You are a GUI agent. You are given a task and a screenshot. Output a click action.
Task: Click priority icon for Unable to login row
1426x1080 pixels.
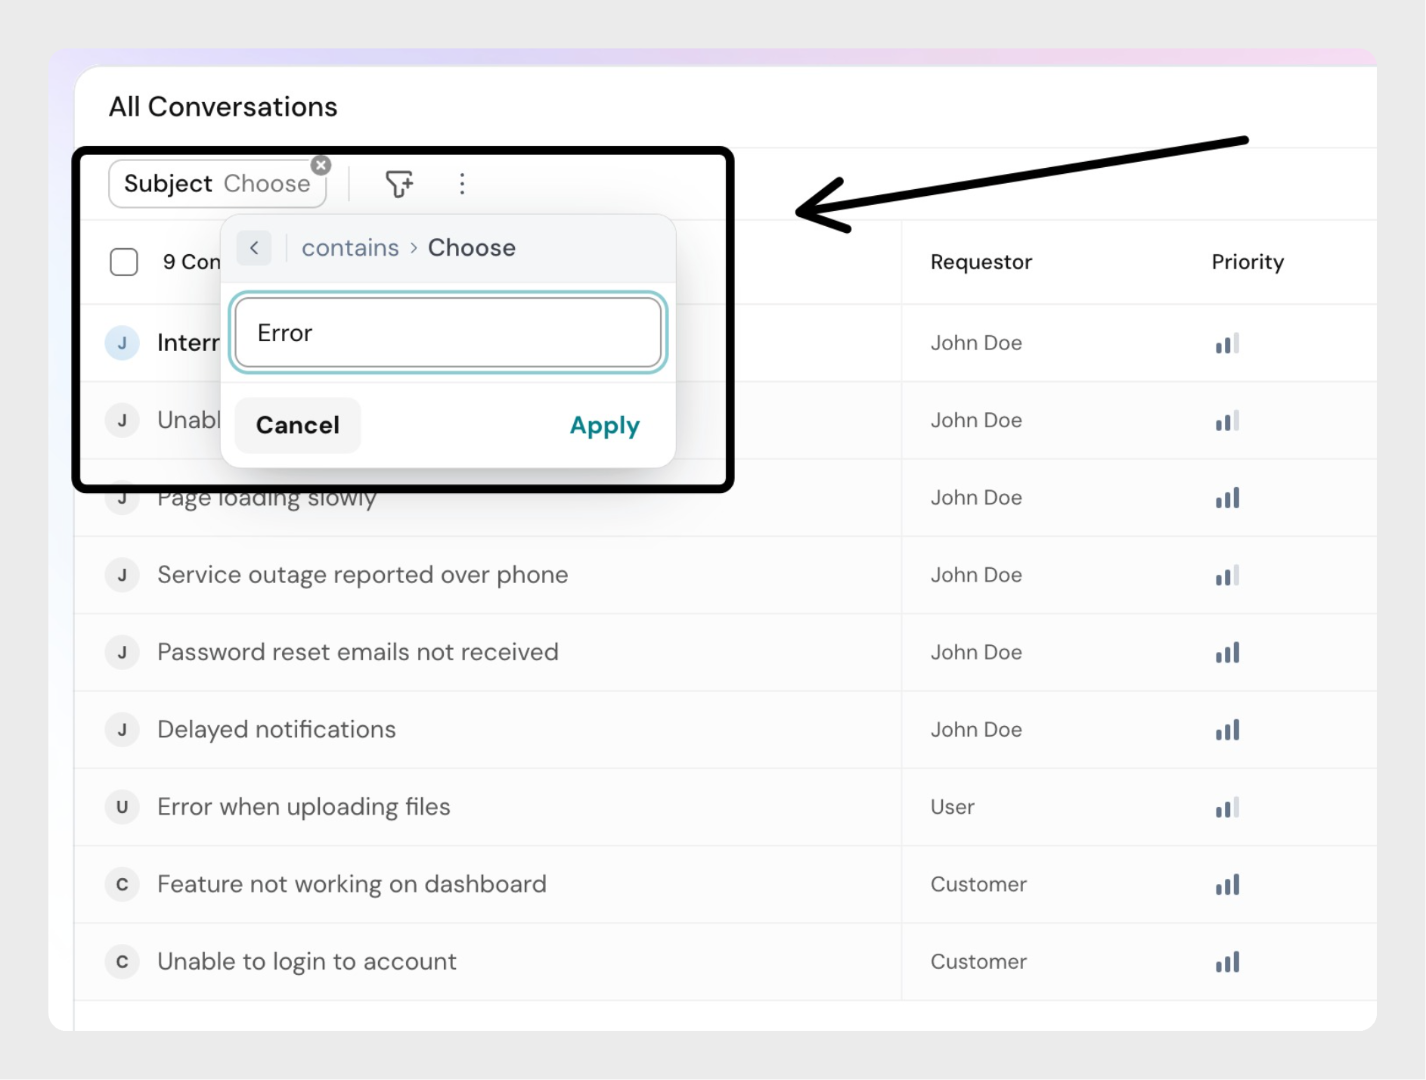(1227, 962)
